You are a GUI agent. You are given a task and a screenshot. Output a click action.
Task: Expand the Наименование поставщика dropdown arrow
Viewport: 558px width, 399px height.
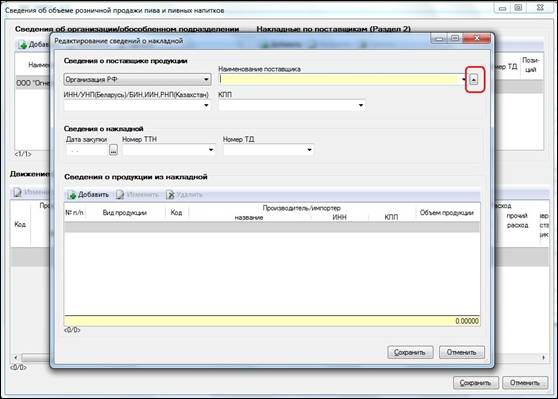(464, 79)
